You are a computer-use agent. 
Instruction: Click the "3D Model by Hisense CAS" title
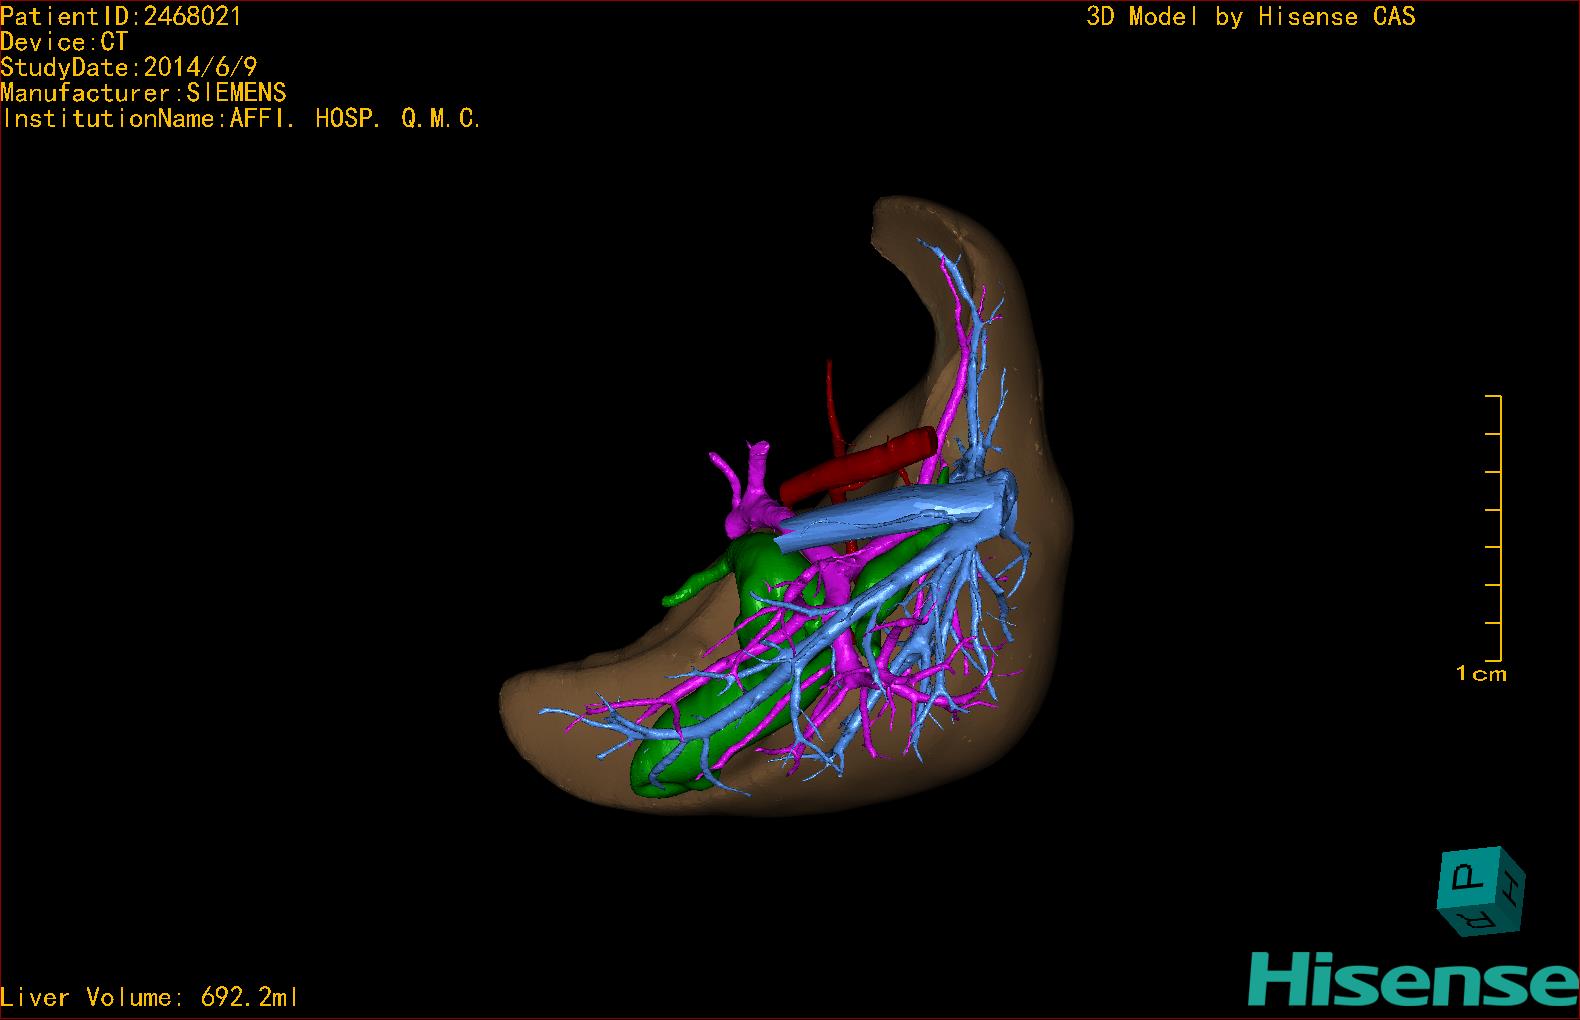1250,17
